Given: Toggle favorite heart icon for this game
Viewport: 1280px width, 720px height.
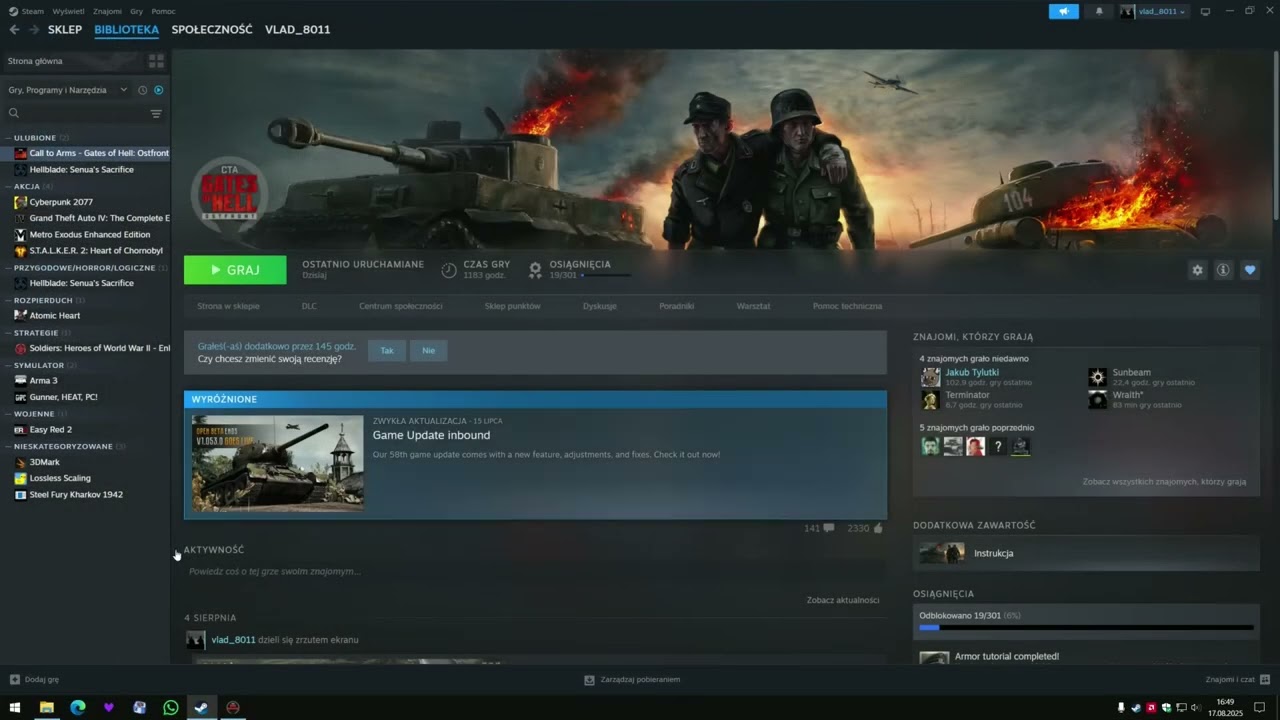Looking at the screenshot, I should tap(1249, 270).
